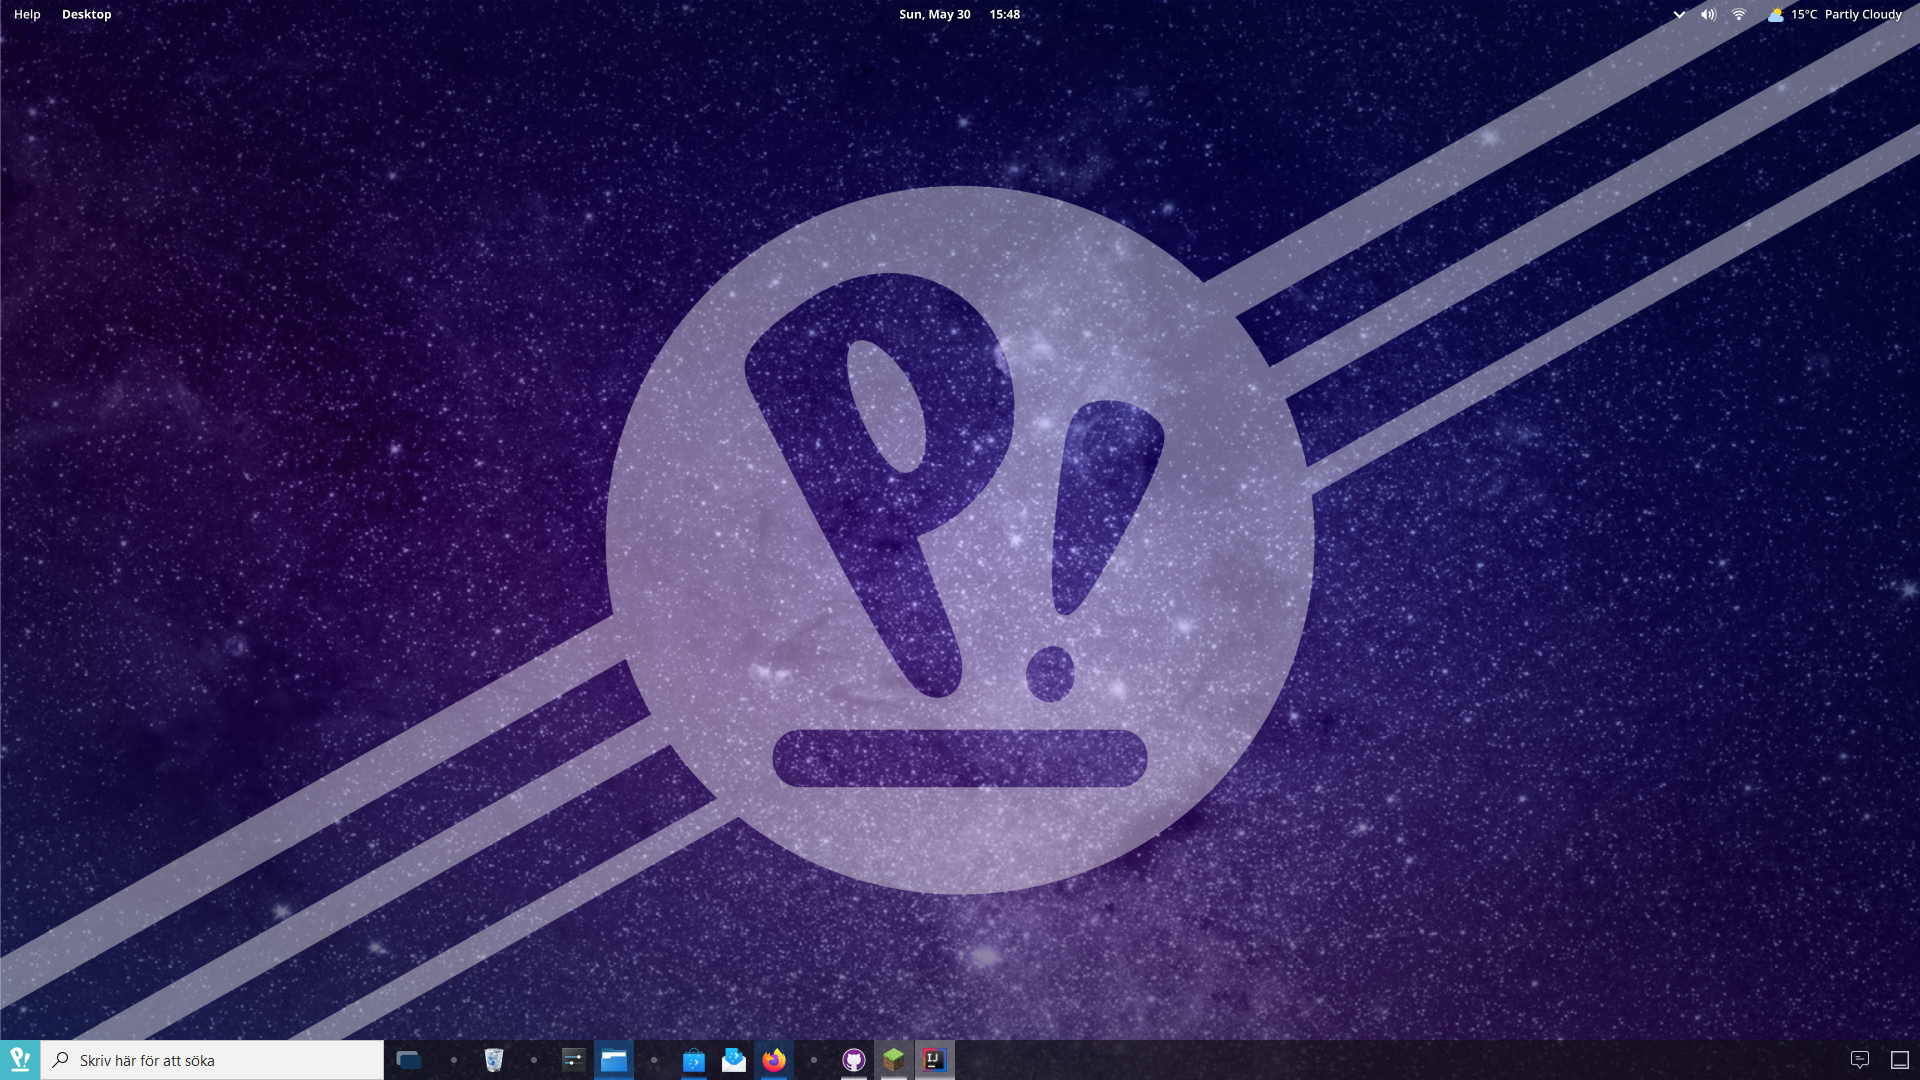Open the mail envelope taskbar app
Screen dimensions: 1920x1080
(734, 1060)
